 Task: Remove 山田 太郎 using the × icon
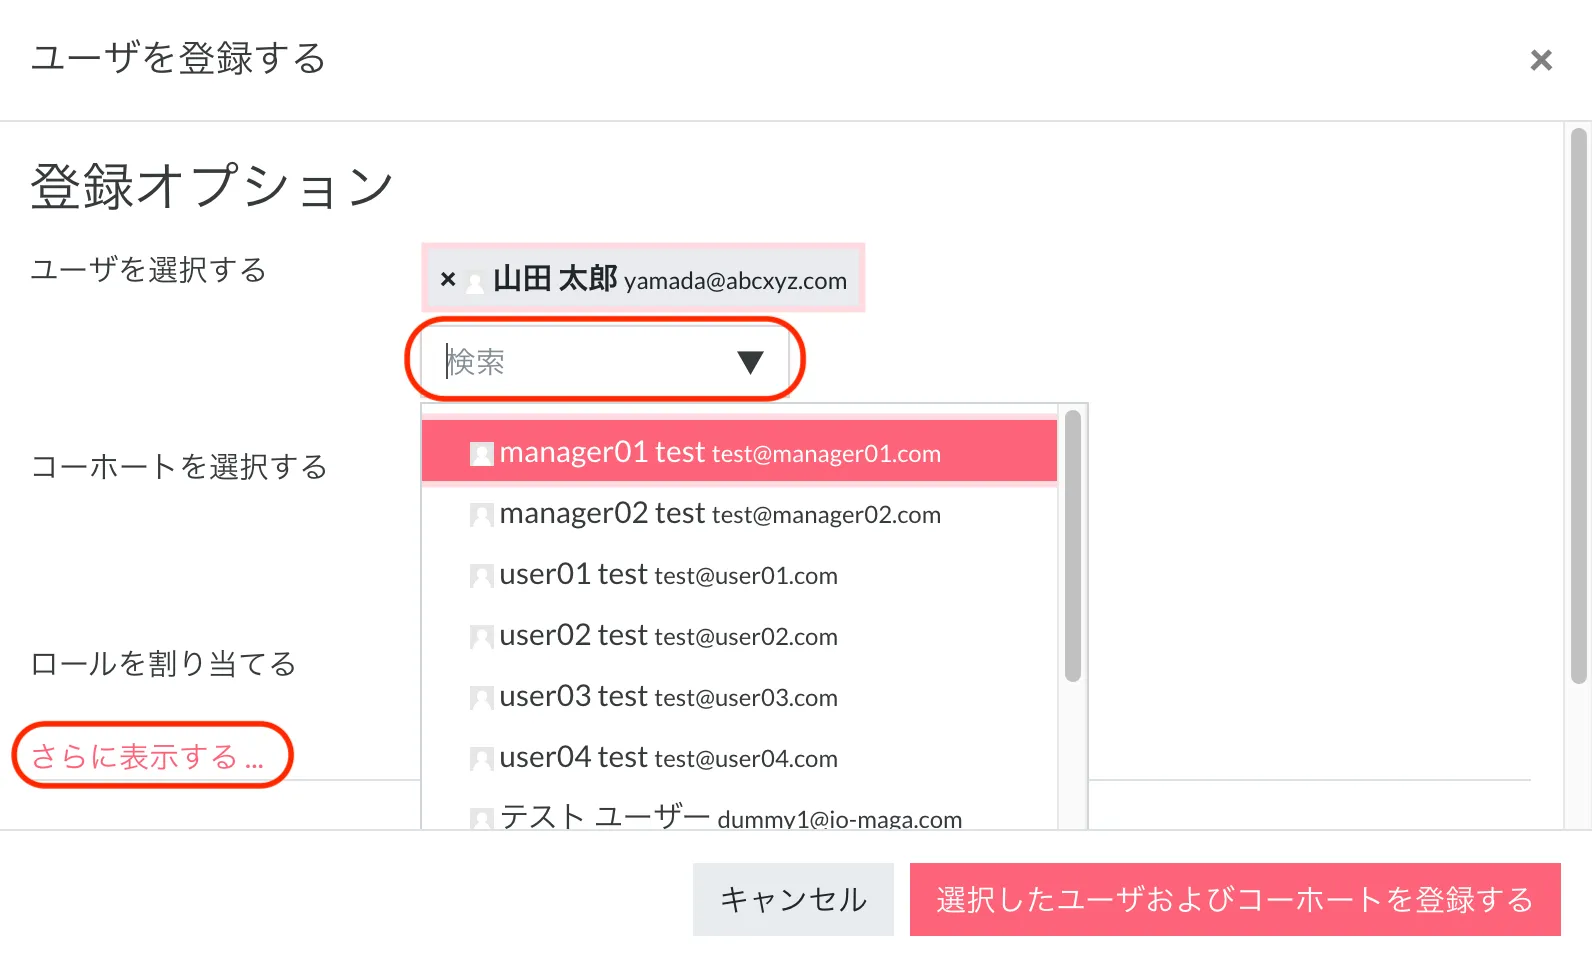[448, 280]
